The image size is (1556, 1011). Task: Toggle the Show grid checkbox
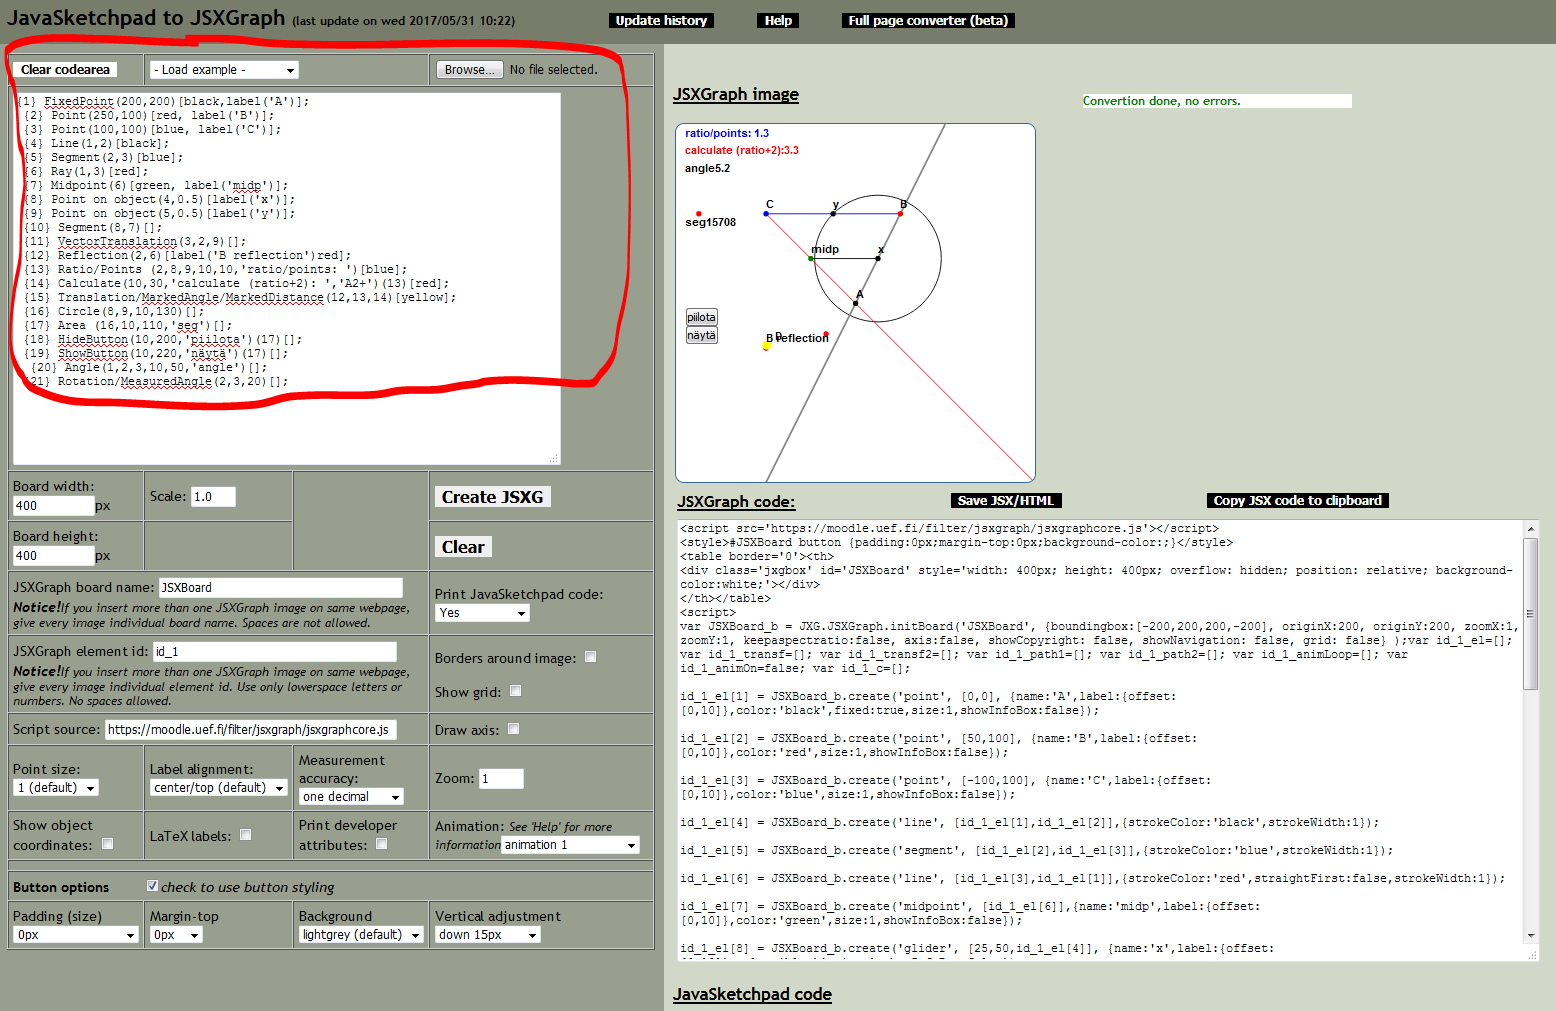[515, 691]
